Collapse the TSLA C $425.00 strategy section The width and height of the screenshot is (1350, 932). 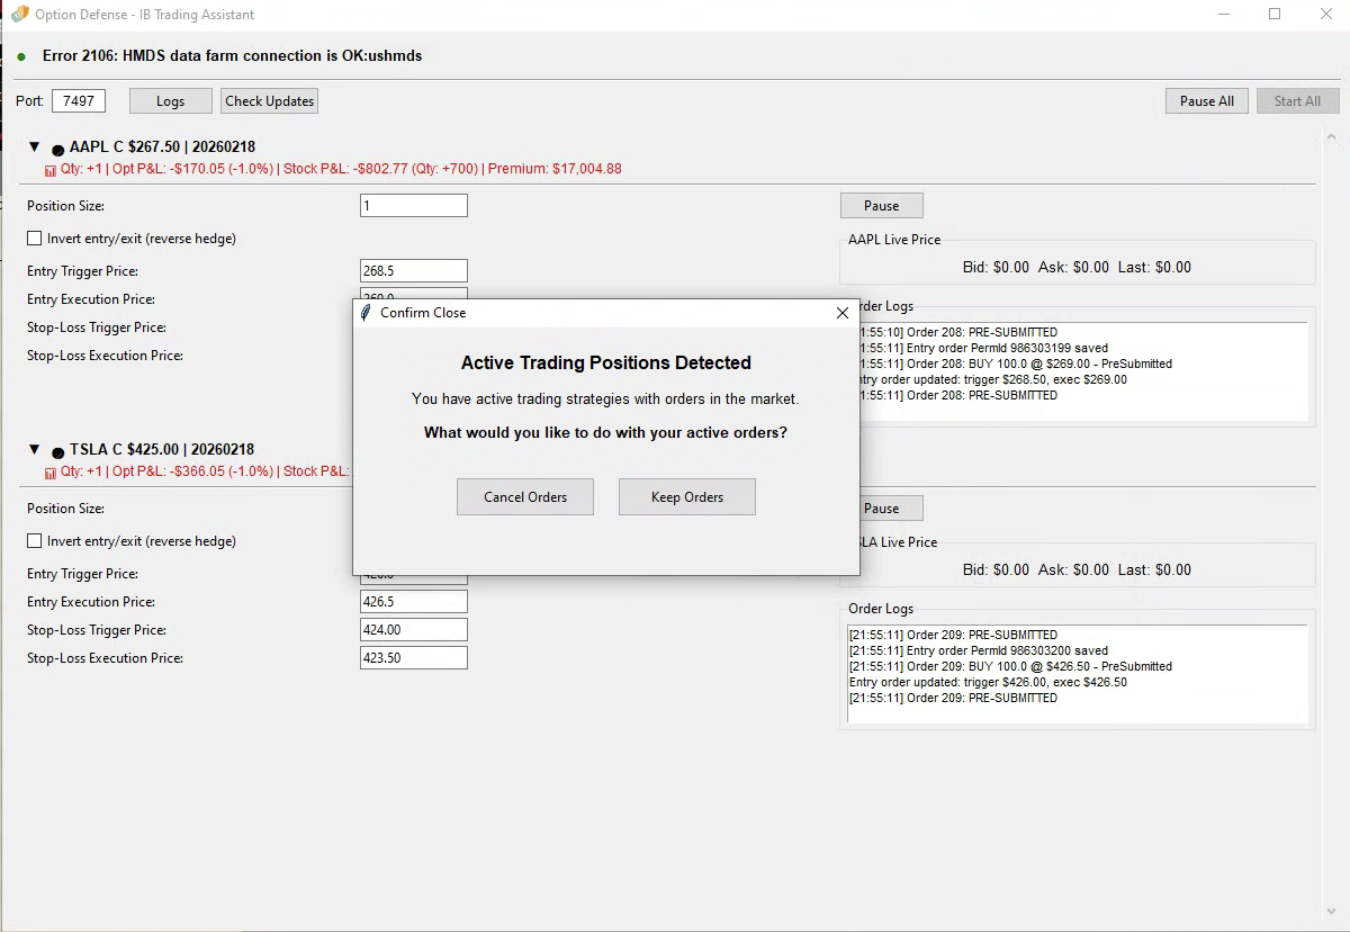tap(34, 450)
